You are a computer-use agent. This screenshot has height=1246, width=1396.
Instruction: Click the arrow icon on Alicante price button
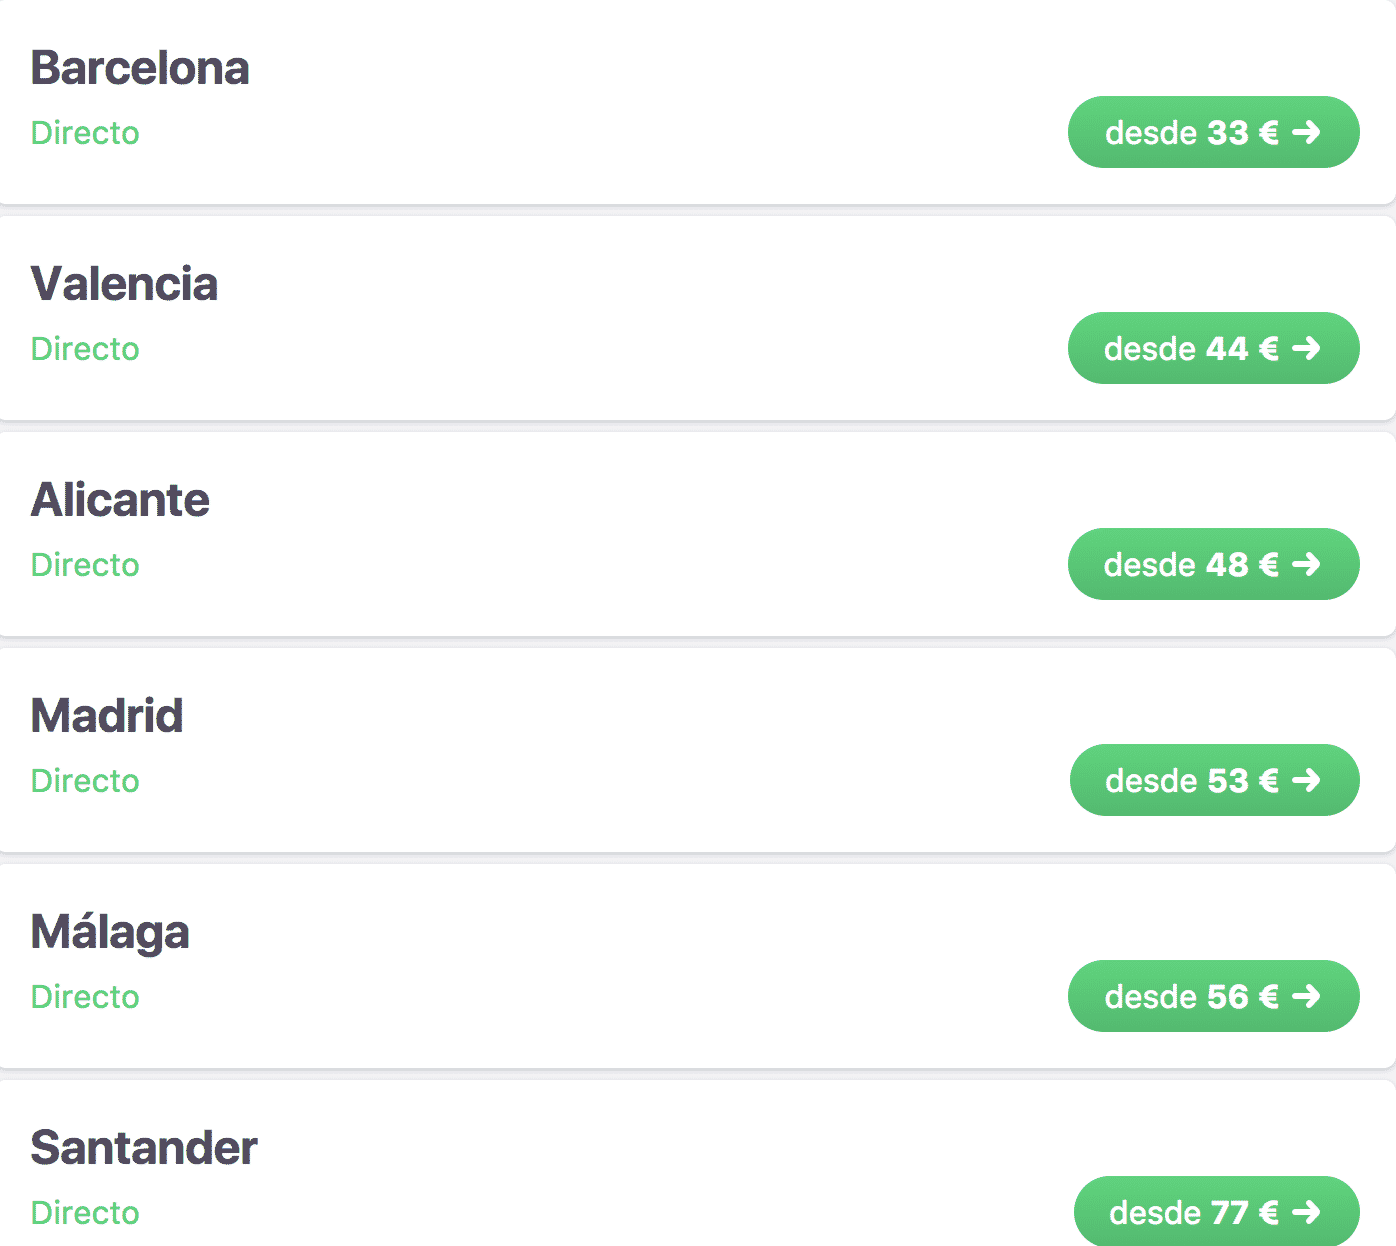click(1306, 564)
